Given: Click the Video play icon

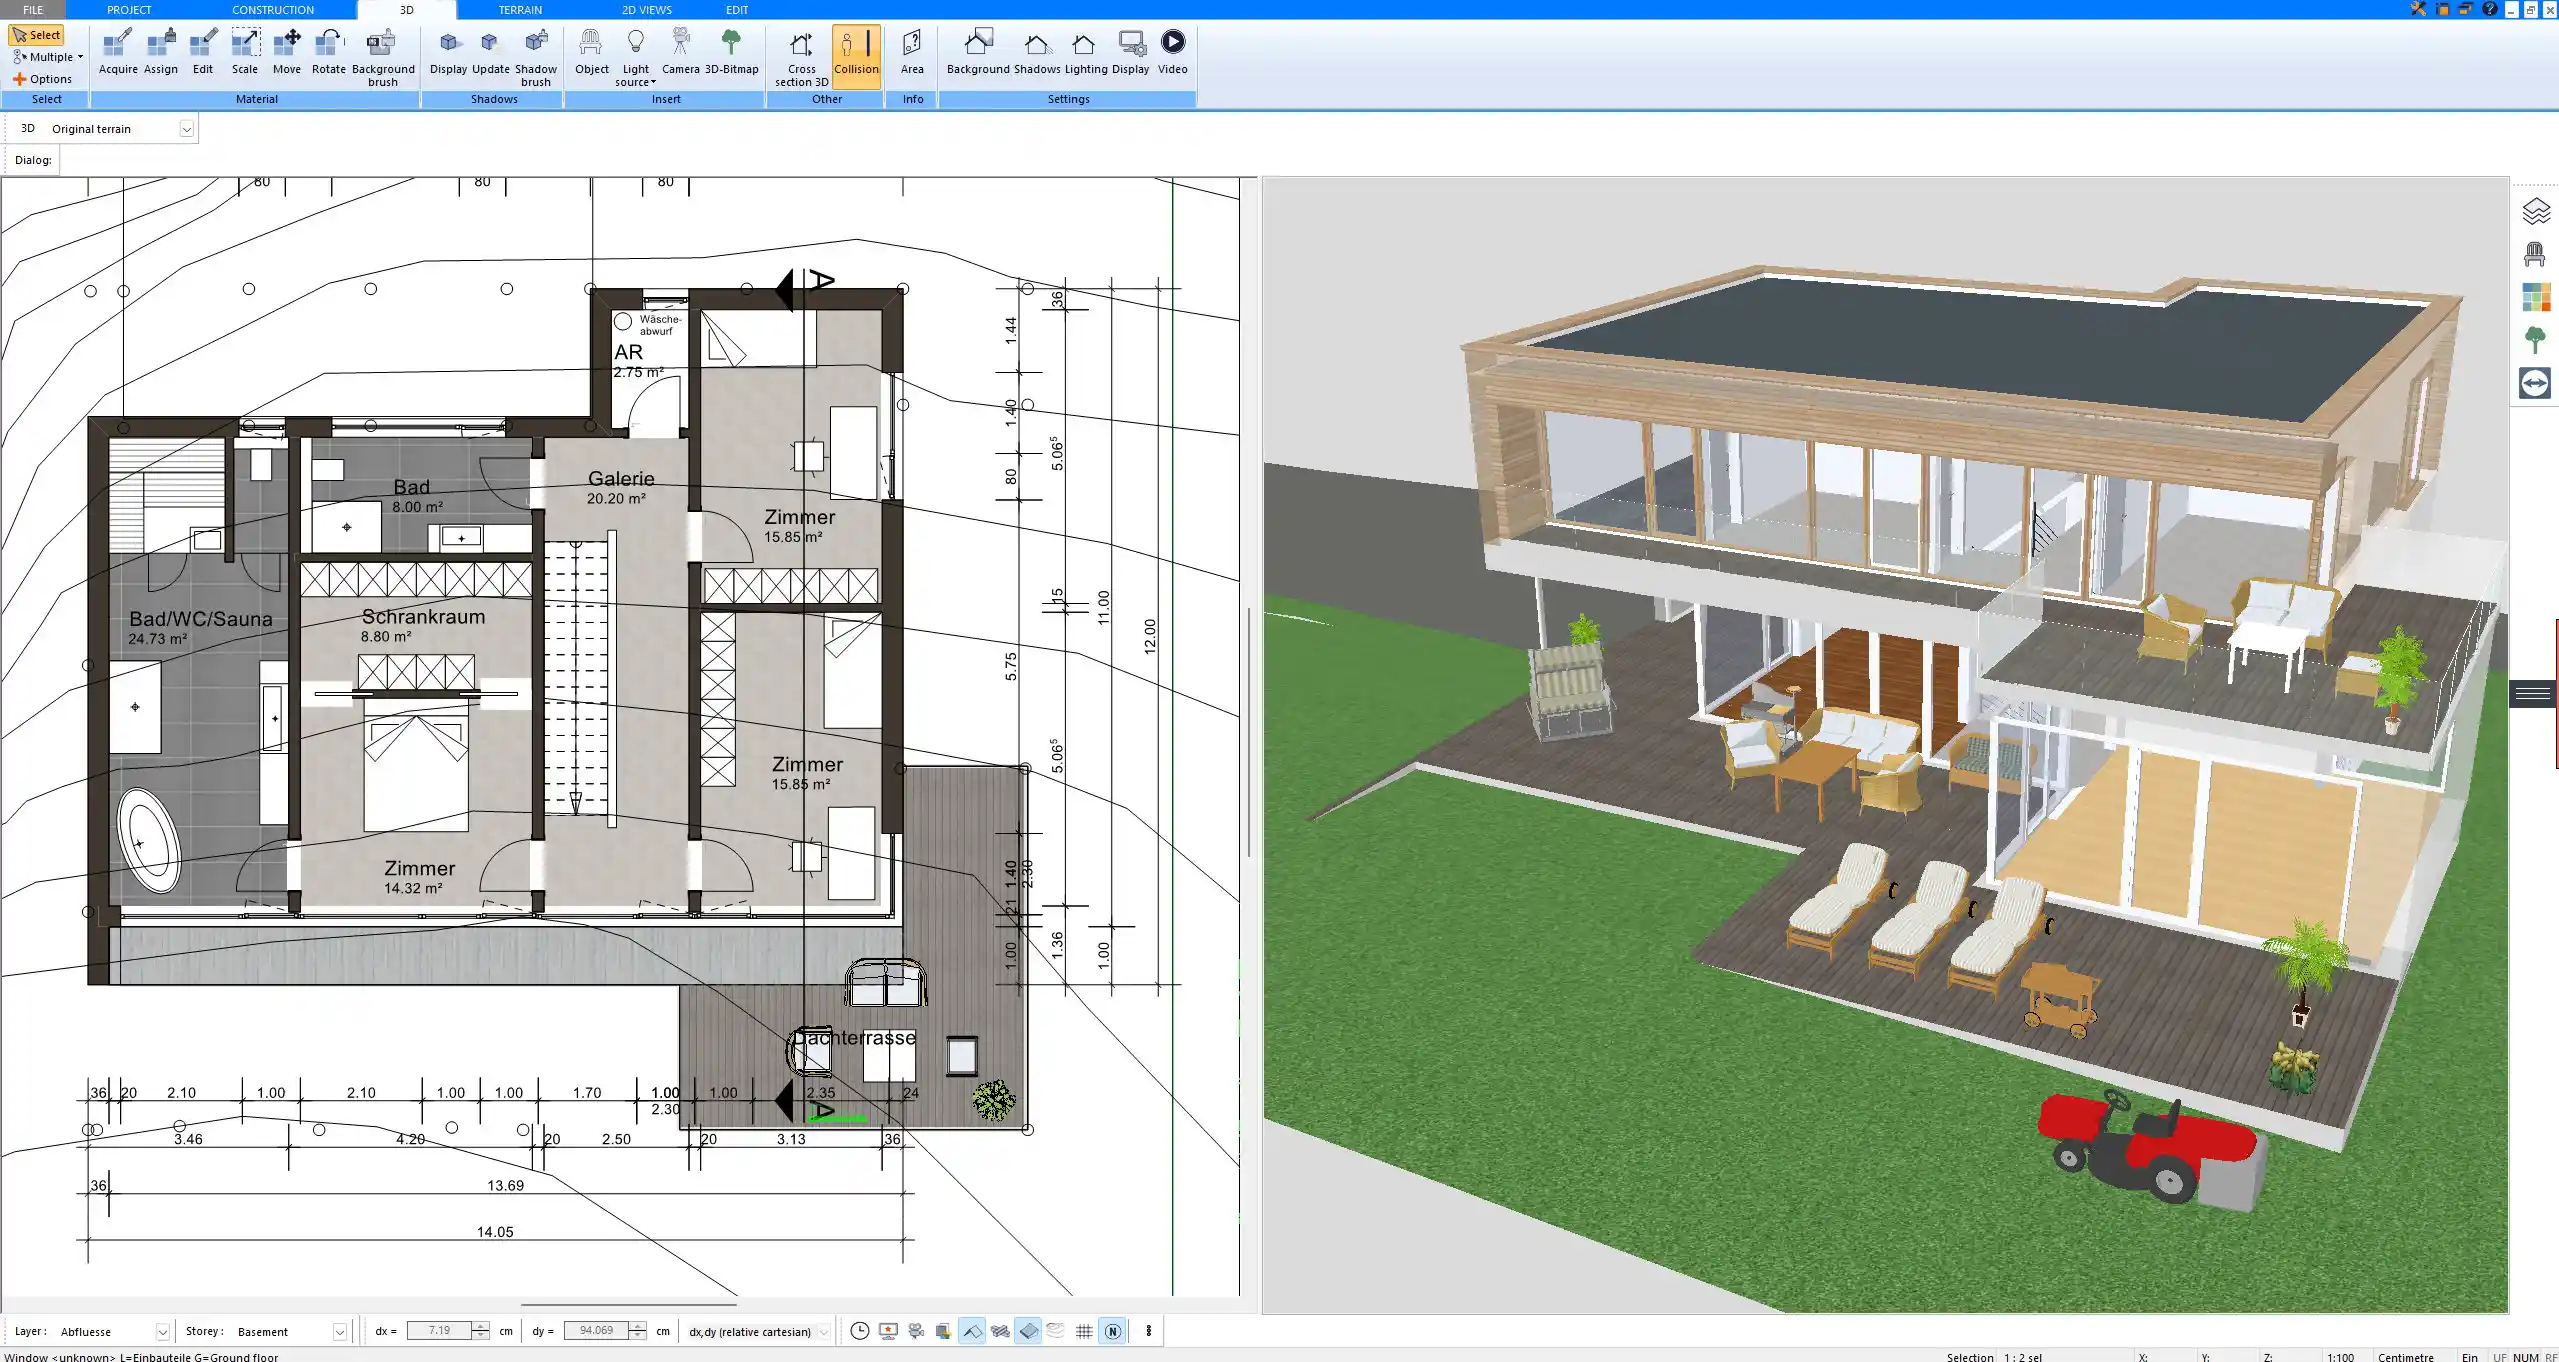Looking at the screenshot, I should tap(1173, 42).
